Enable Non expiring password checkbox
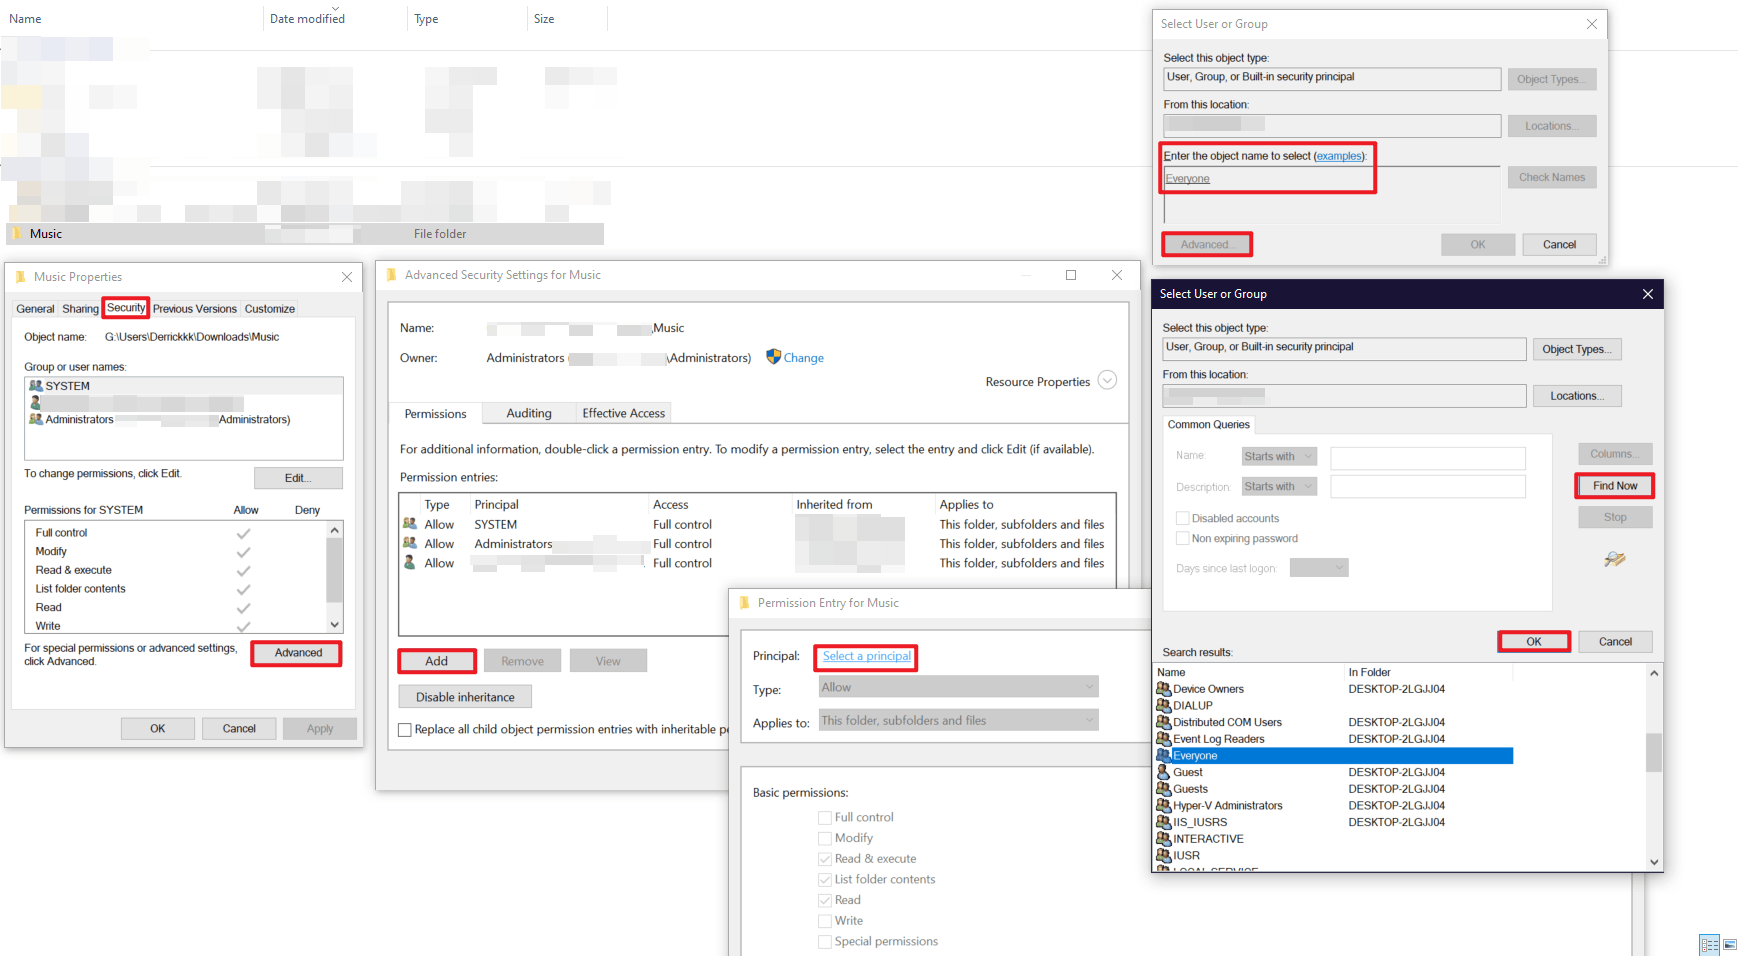The width and height of the screenshot is (1744, 956). [1183, 538]
